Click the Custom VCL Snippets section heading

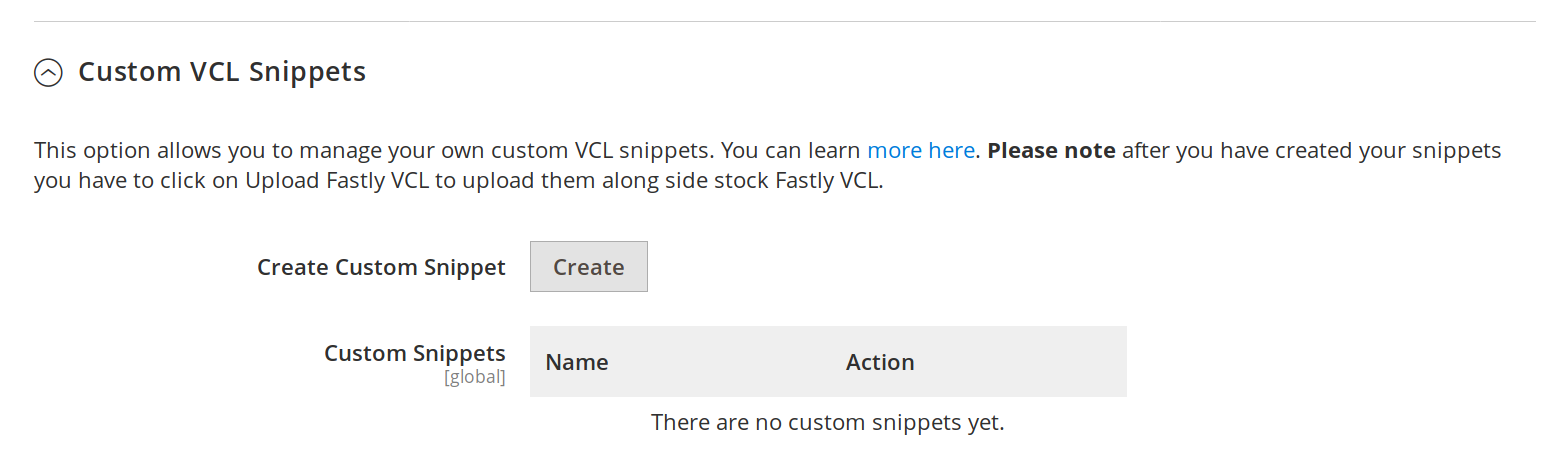click(x=221, y=72)
